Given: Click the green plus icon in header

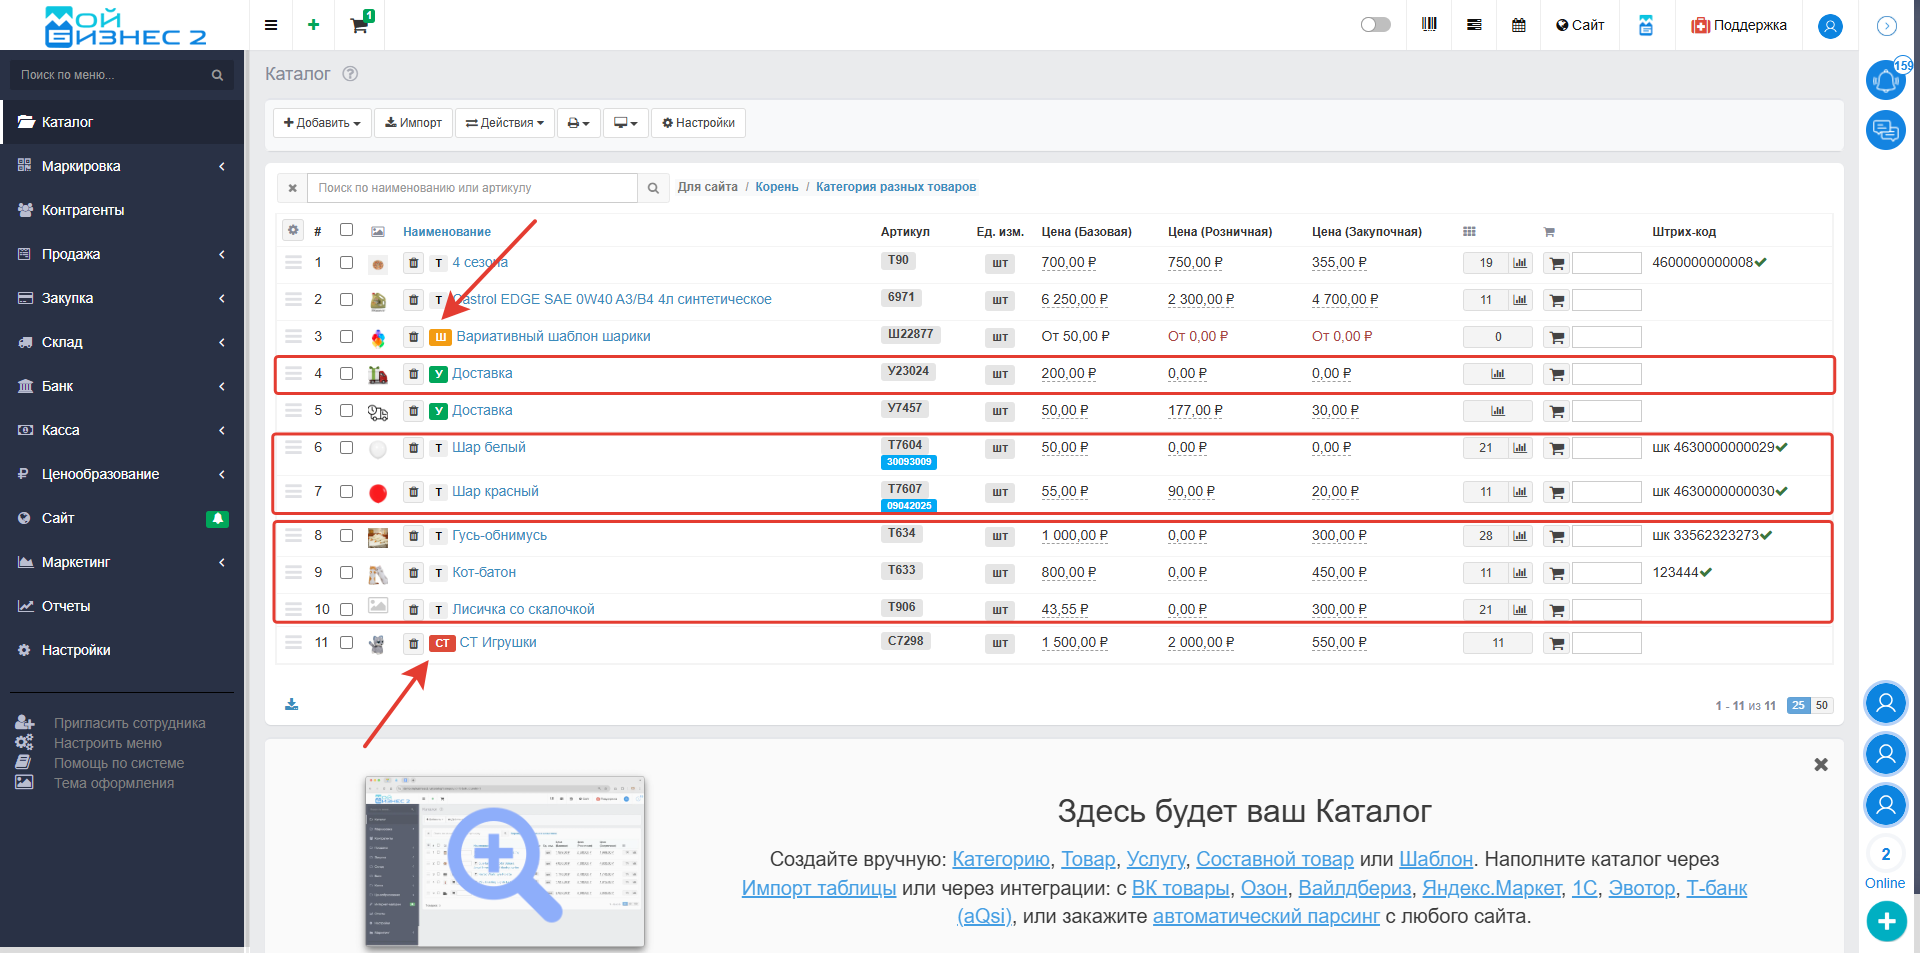Looking at the screenshot, I should (x=313, y=25).
